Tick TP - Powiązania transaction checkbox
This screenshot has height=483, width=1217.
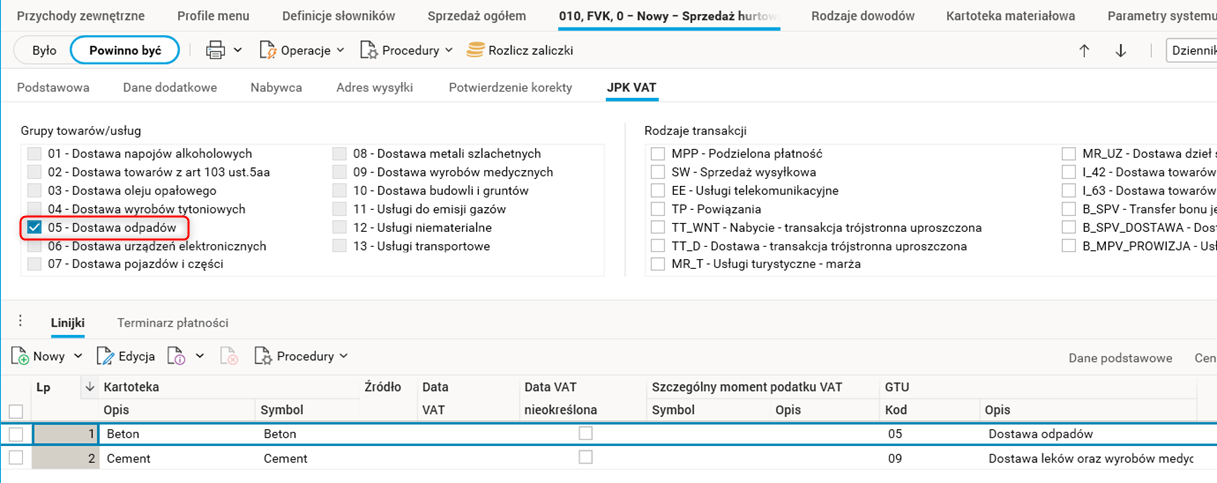pyautogui.click(x=658, y=209)
